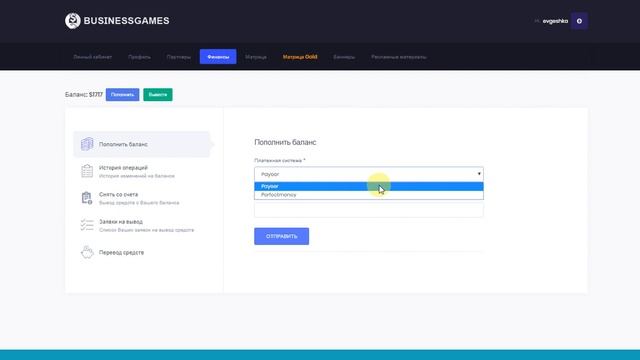Click the ОТПРАВИТЬ submit button
The width and height of the screenshot is (640, 360).
pos(282,236)
